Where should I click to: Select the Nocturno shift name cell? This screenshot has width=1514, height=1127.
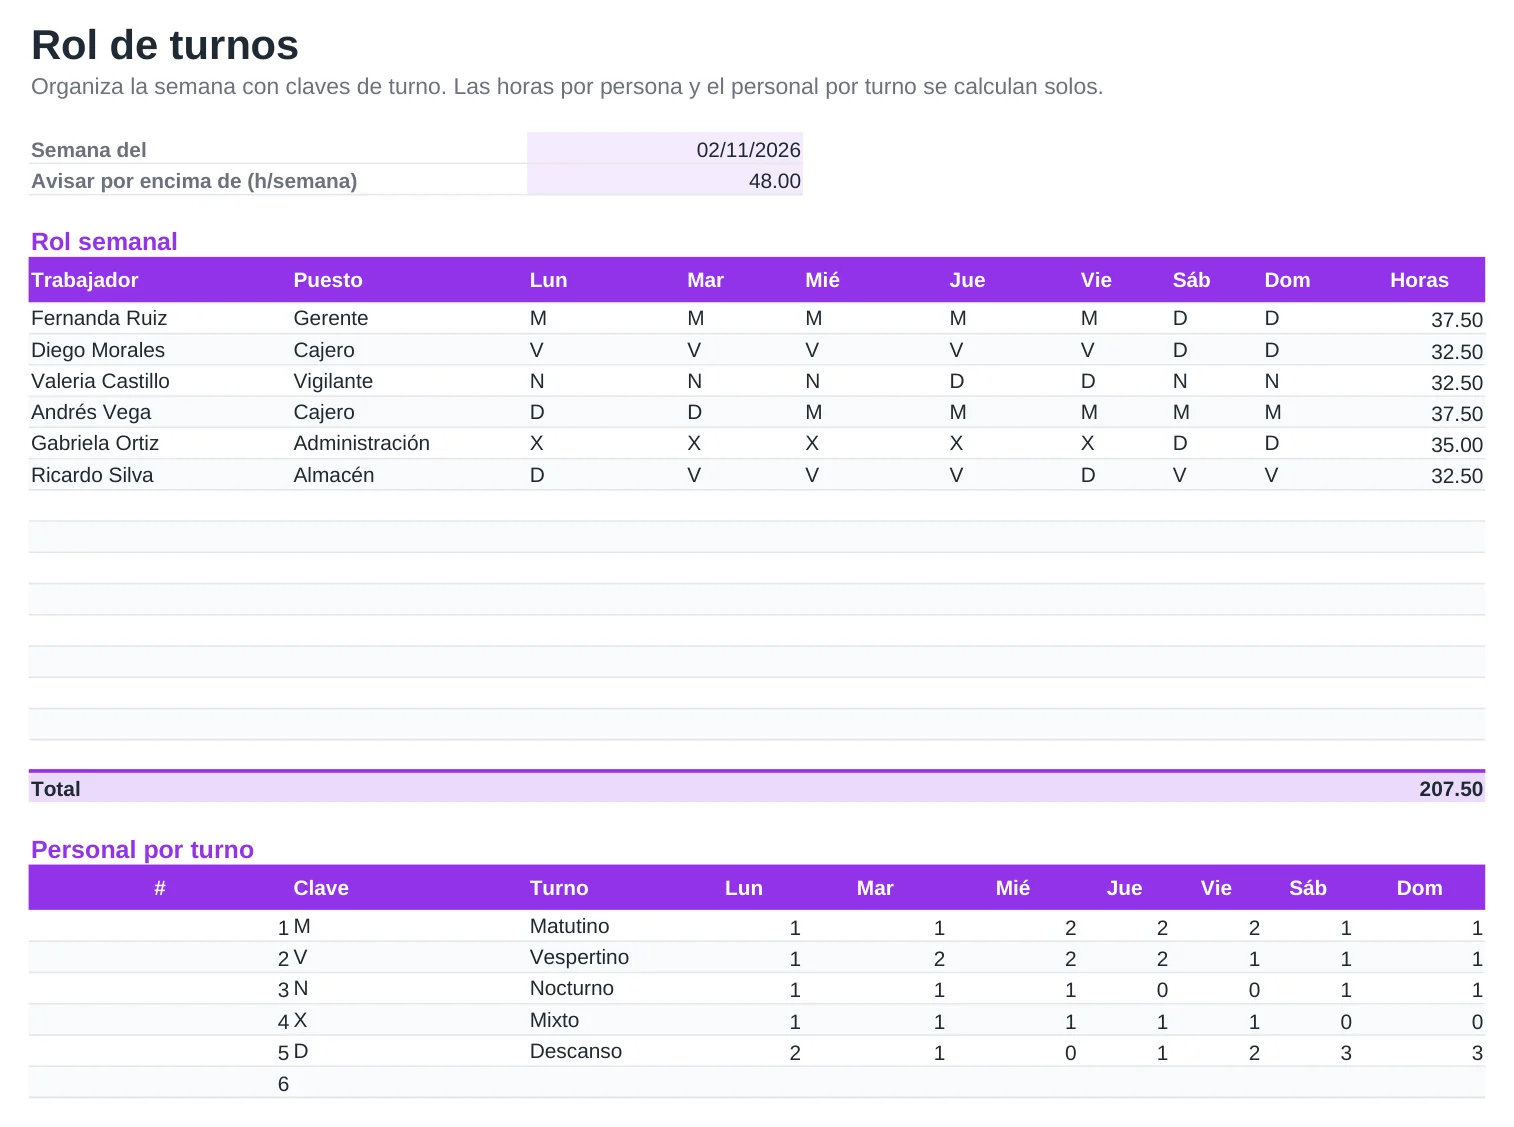[572, 988]
